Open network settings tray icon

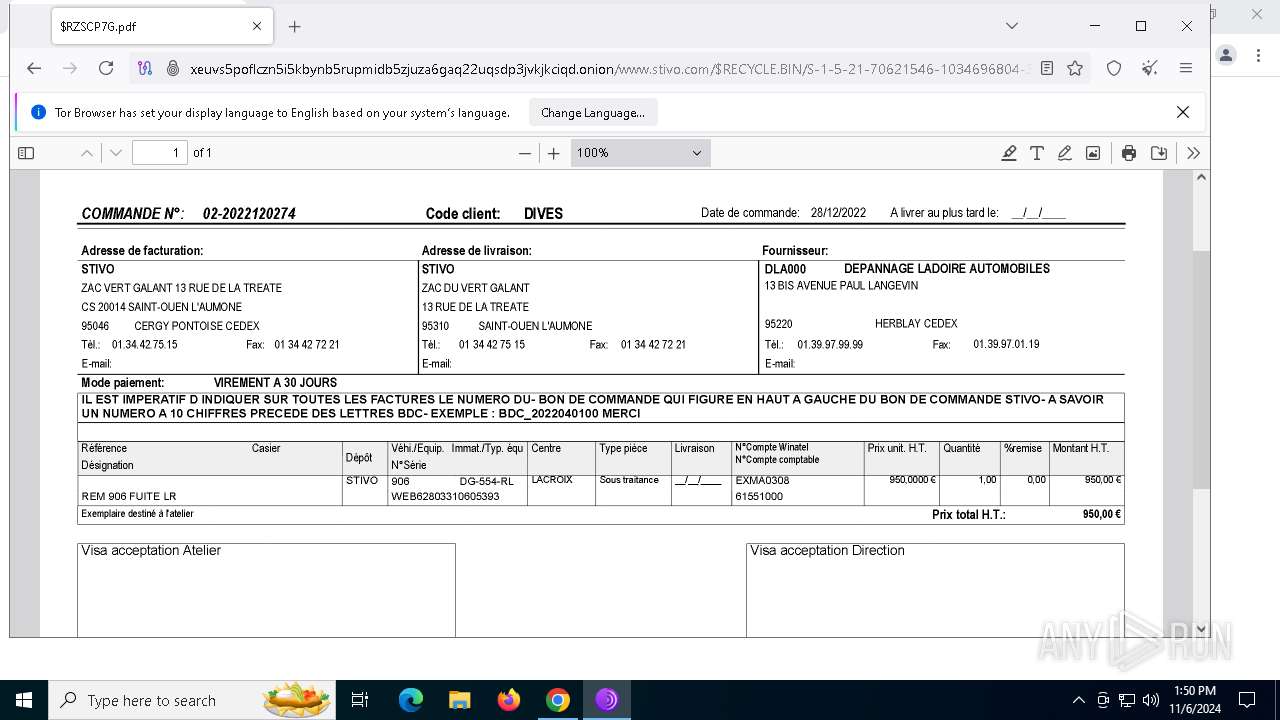coord(1127,700)
